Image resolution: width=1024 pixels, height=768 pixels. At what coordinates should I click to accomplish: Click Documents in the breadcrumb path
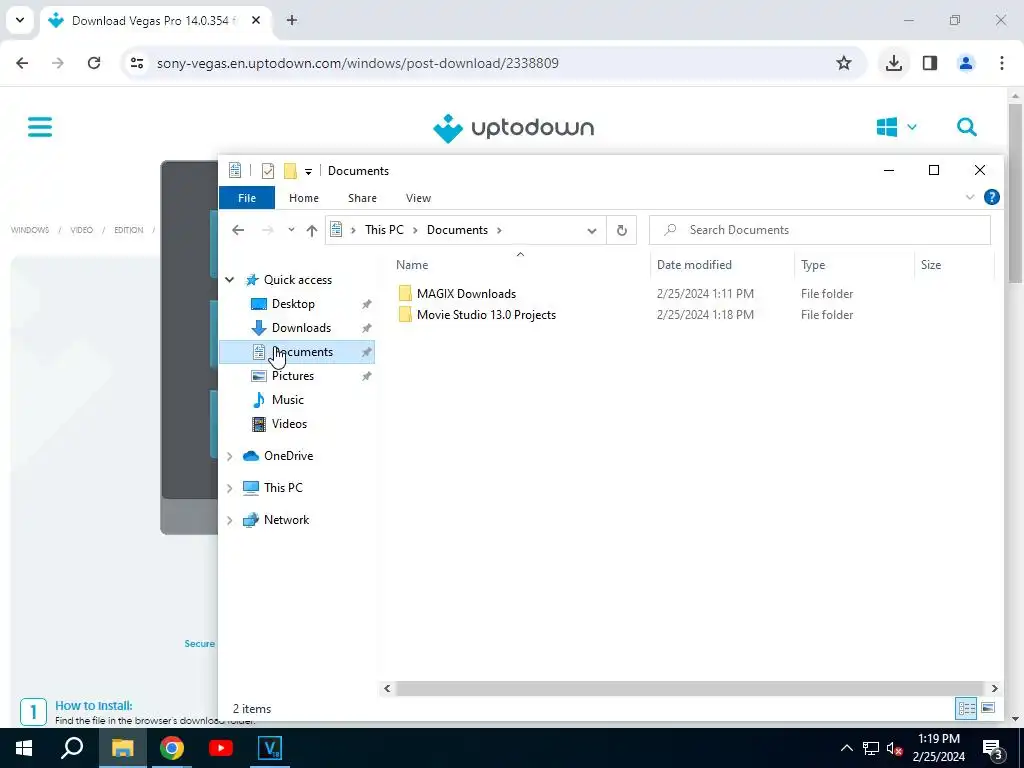[x=457, y=230]
